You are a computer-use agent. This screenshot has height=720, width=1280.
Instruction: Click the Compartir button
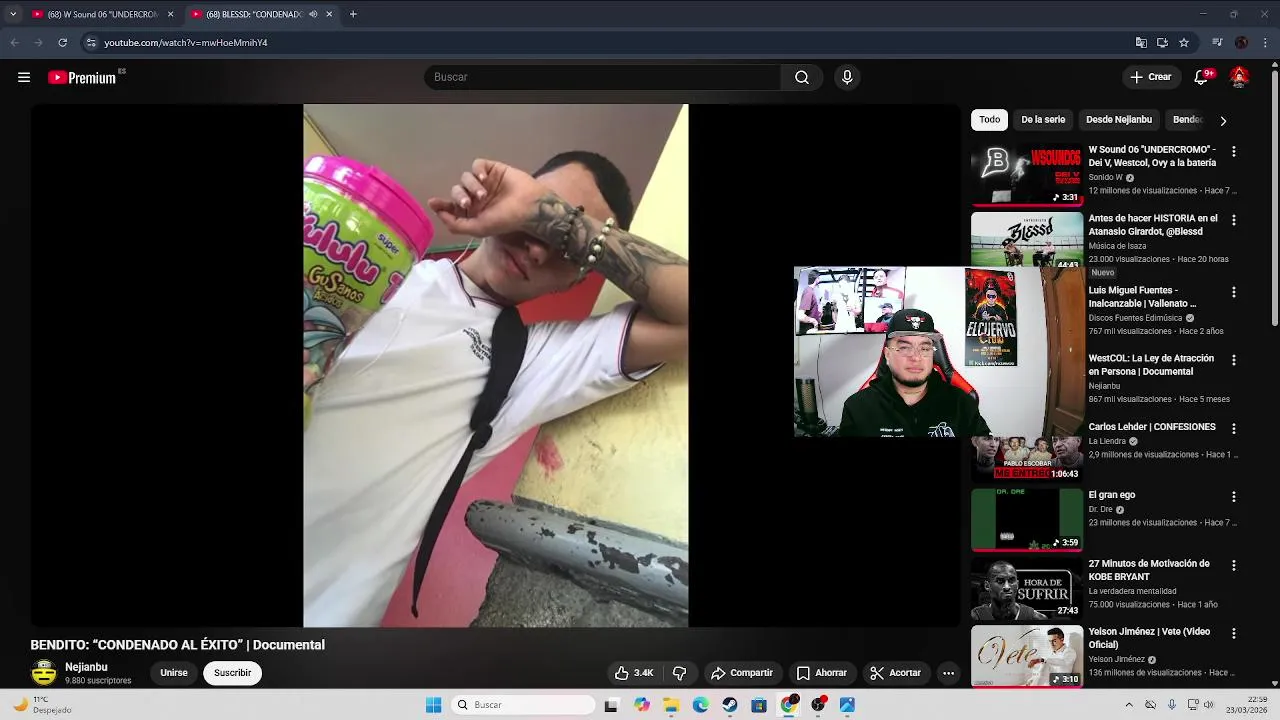tap(741, 673)
